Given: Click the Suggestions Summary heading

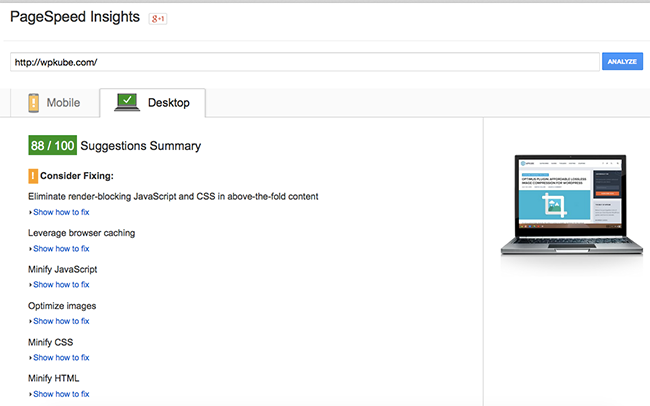Looking at the screenshot, I should 141,146.
